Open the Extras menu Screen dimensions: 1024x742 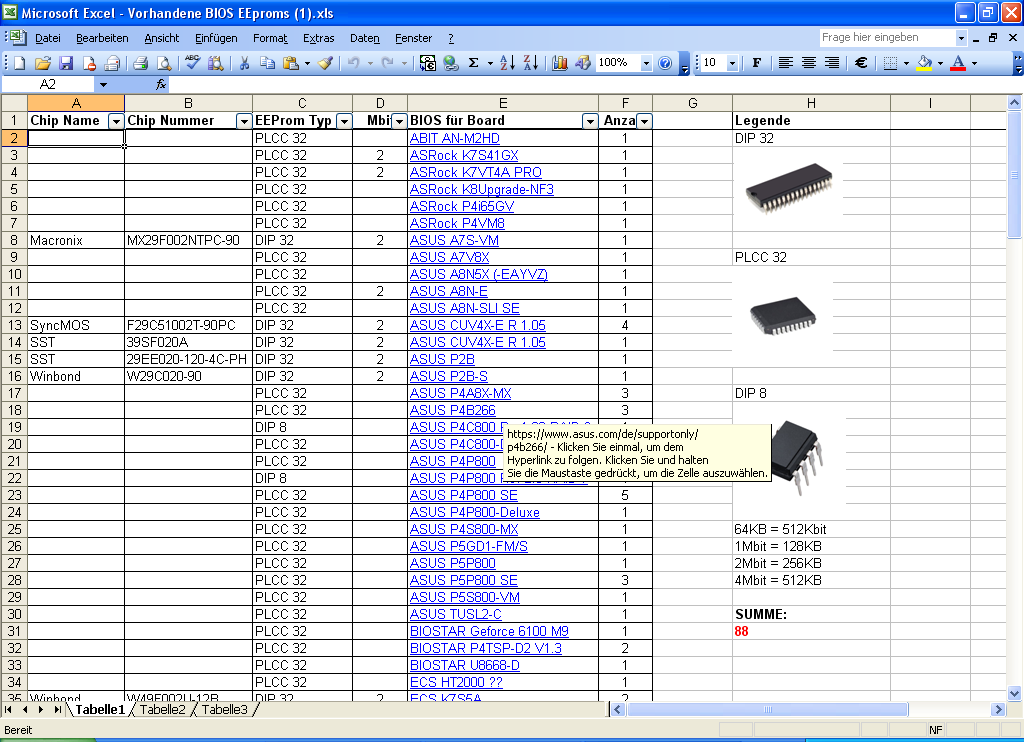click(x=319, y=38)
